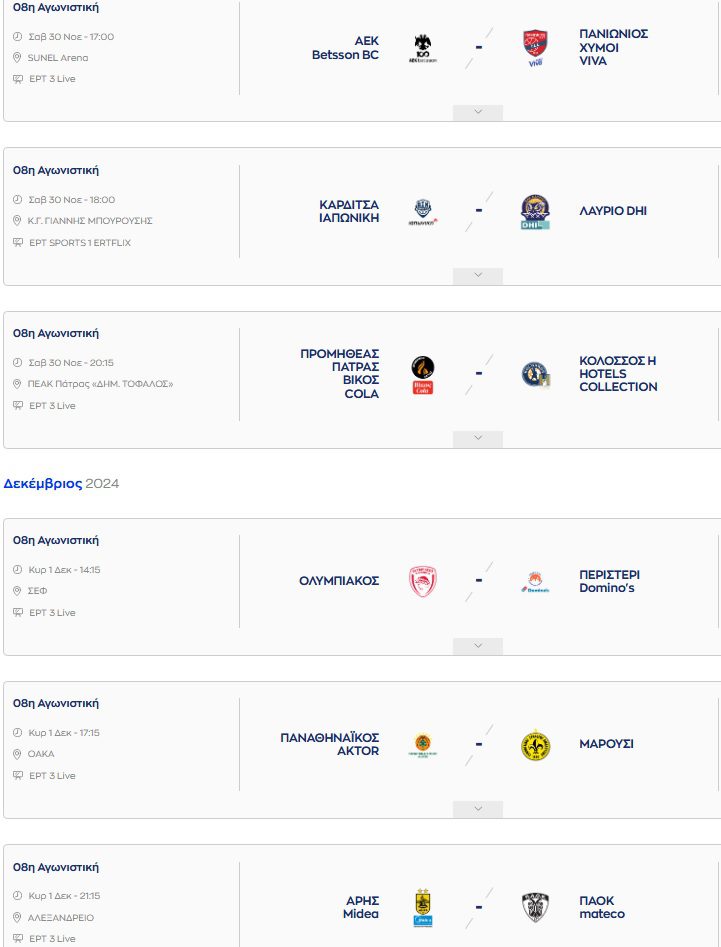Click the Karditsa Iaponiki team logo

[x=423, y=211]
